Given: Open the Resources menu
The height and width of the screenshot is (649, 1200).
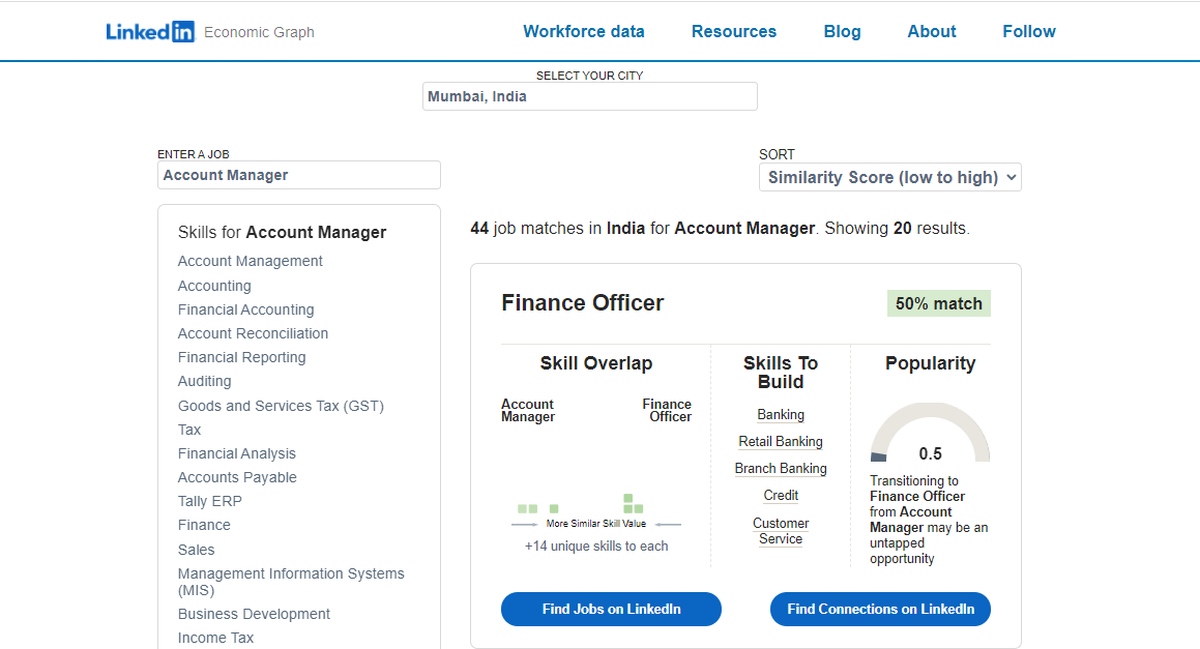Looking at the screenshot, I should pos(733,31).
